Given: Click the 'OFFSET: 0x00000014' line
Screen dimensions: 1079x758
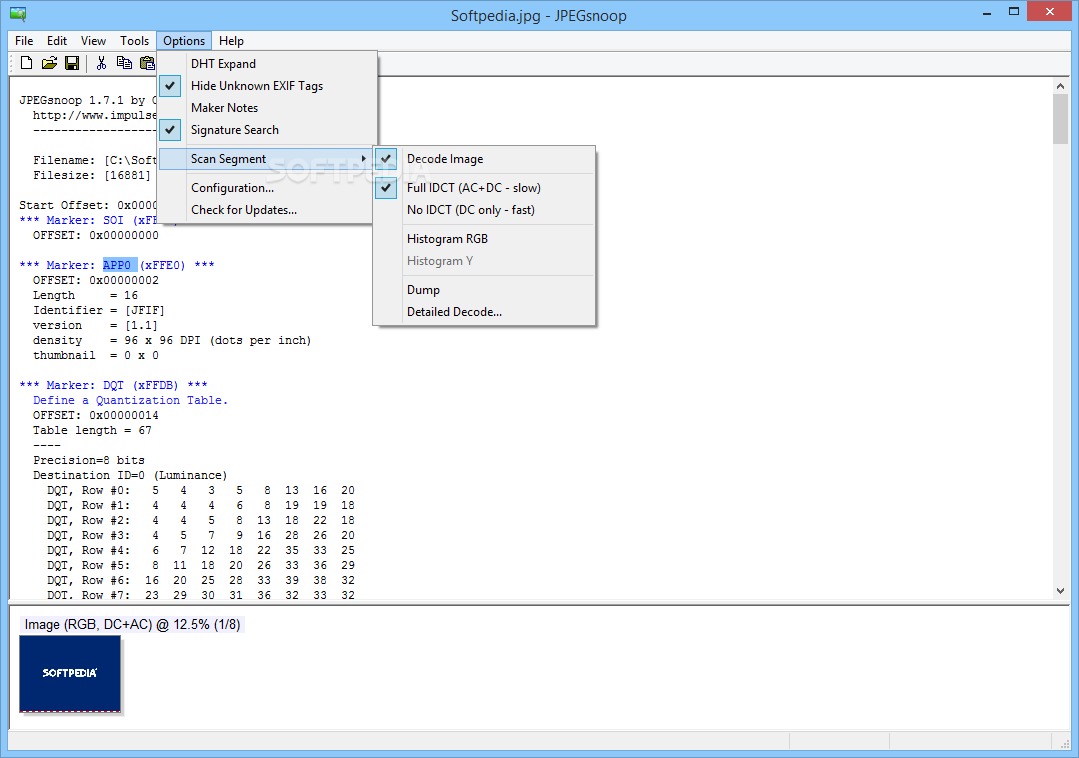Looking at the screenshot, I should 96,415.
